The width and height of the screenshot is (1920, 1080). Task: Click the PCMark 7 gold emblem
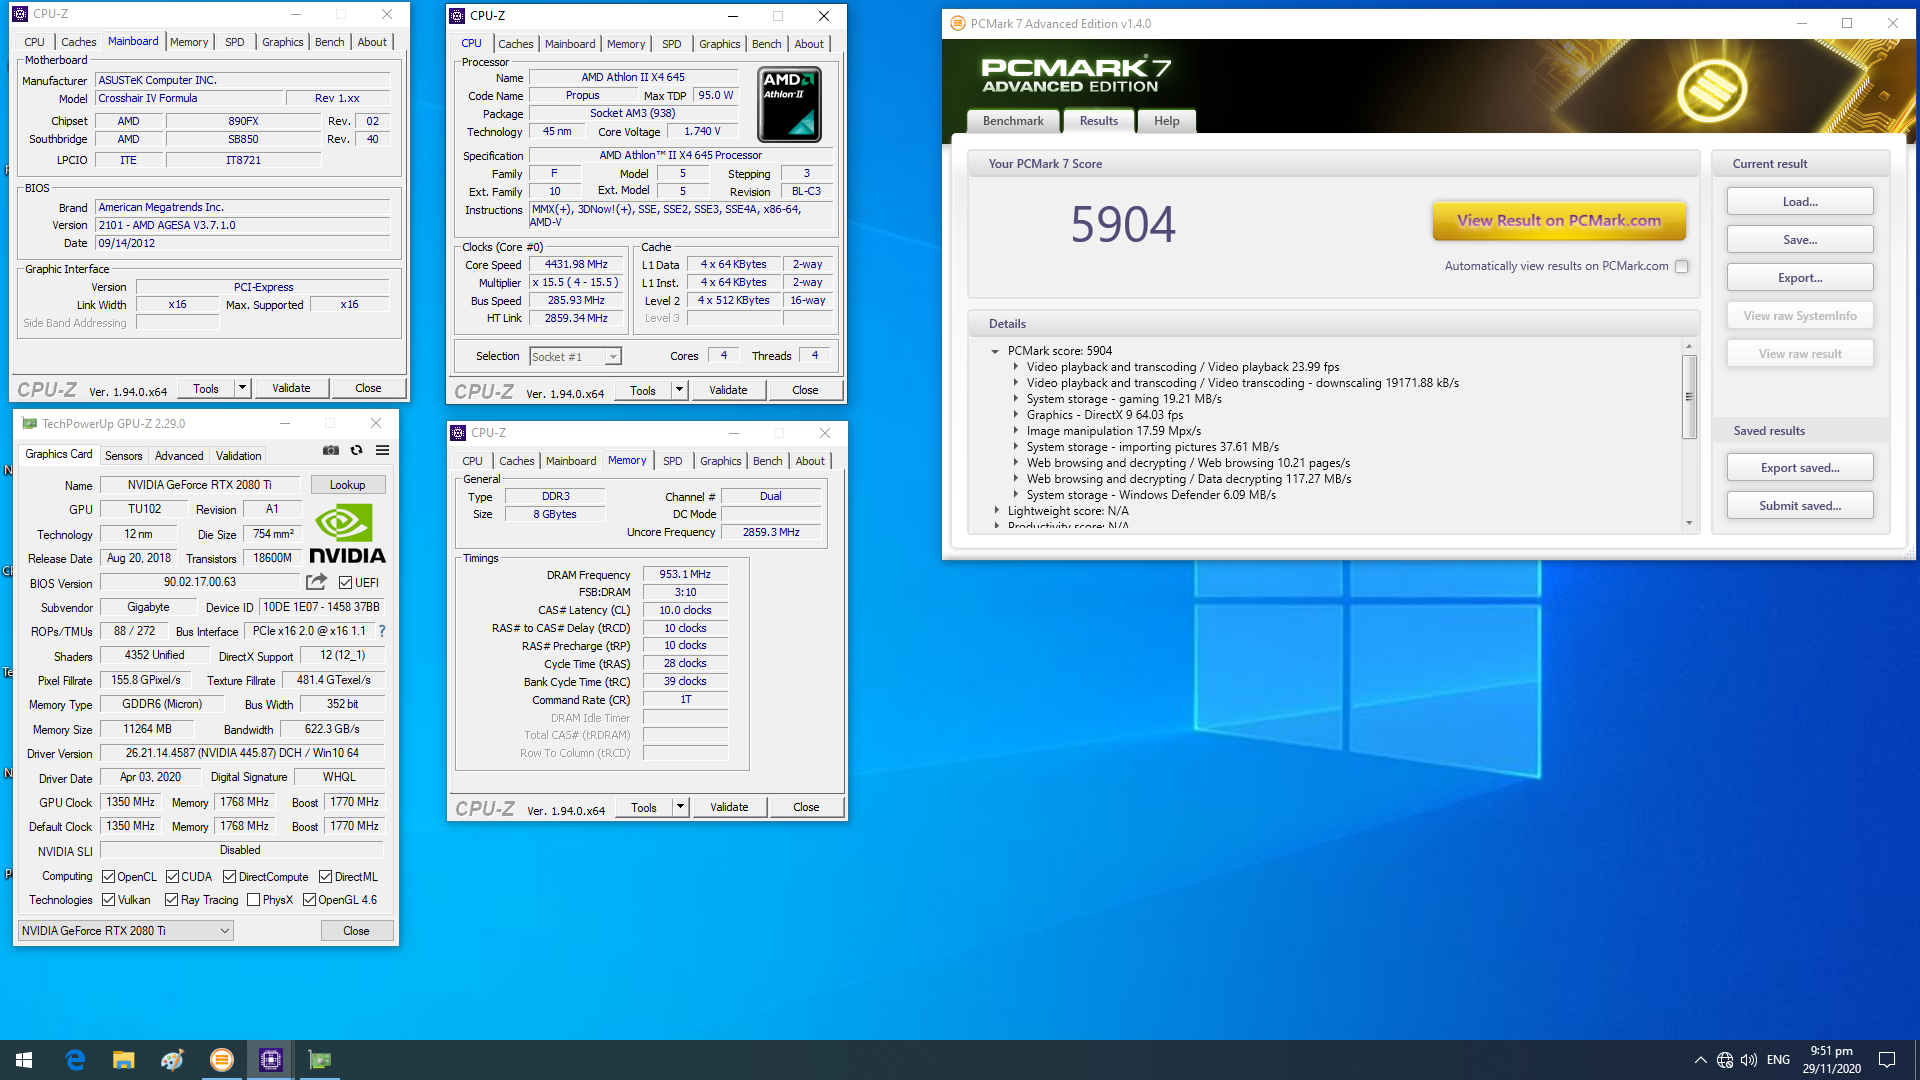(x=1712, y=90)
